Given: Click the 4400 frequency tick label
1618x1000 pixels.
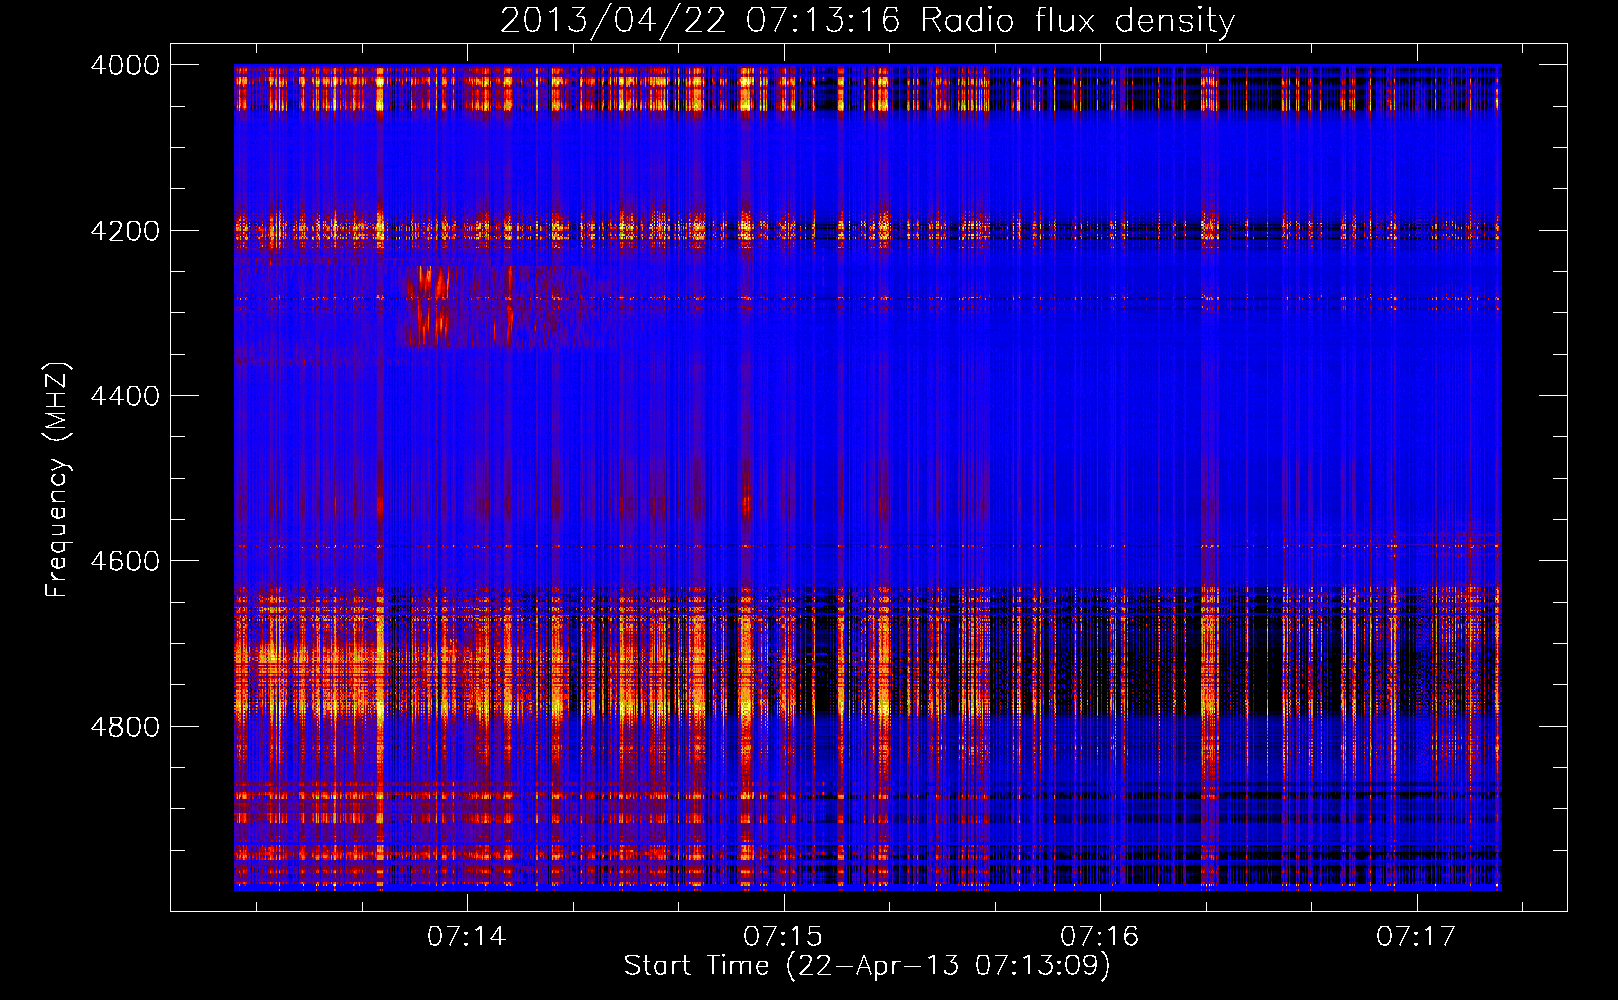Looking at the screenshot, I should tap(125, 396).
